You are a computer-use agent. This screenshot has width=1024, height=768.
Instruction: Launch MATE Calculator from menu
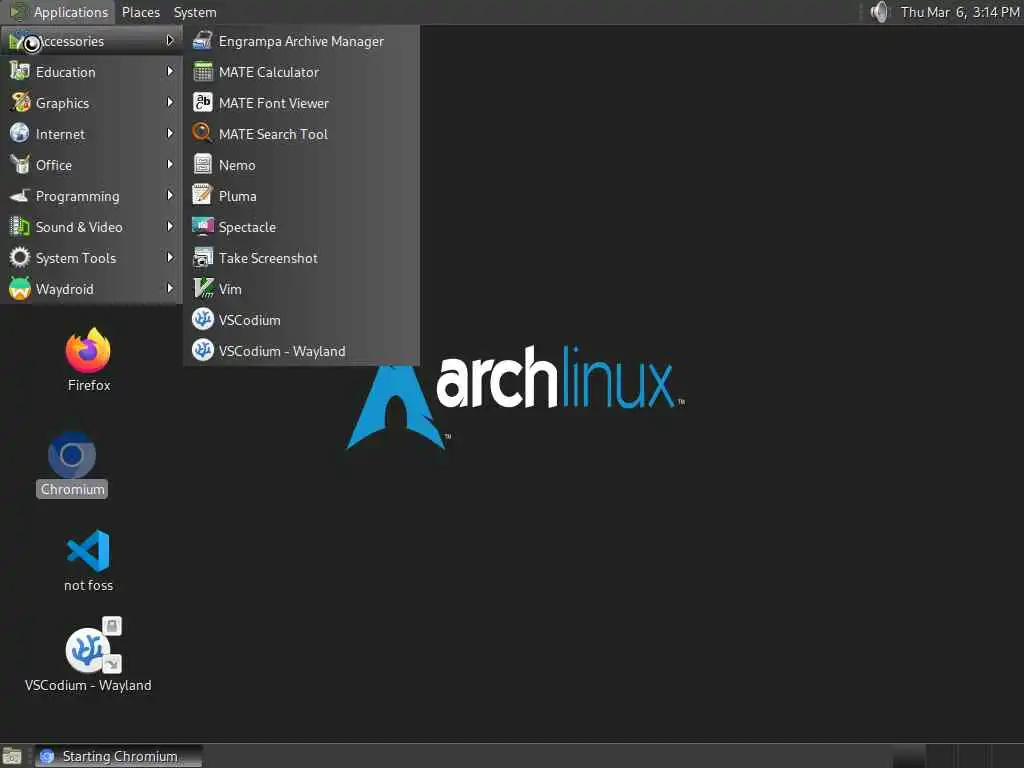[x=301, y=72]
